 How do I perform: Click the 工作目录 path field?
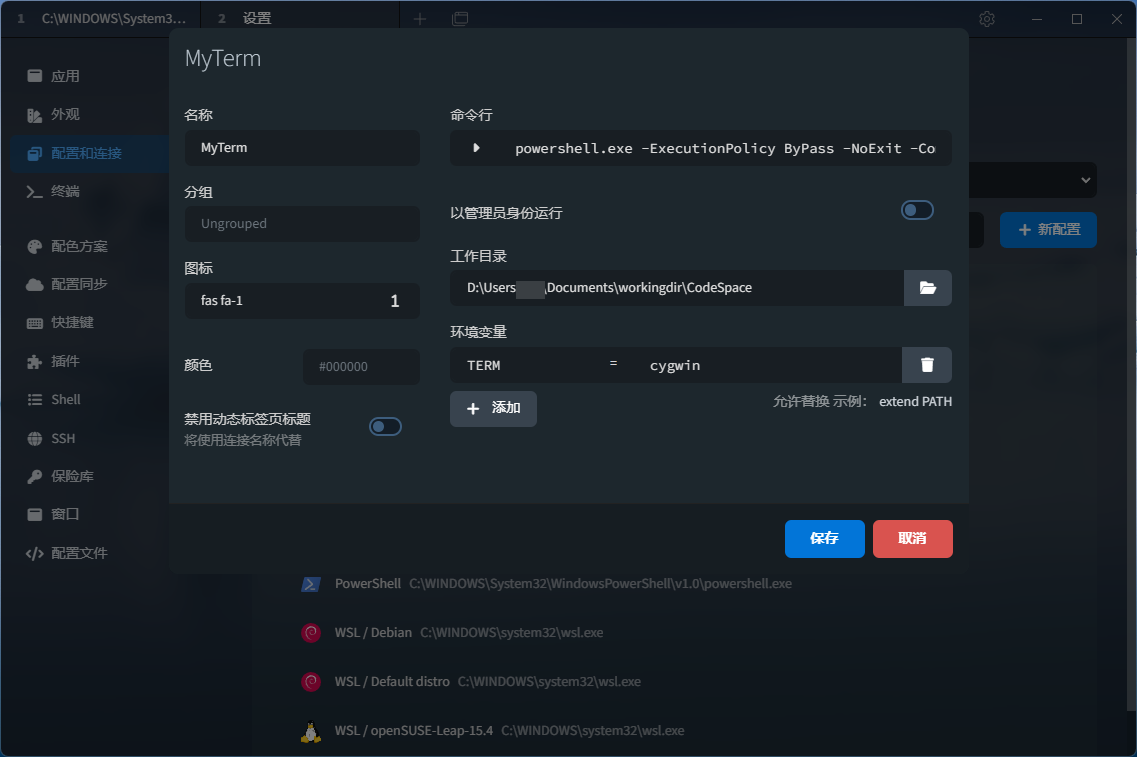coord(677,288)
